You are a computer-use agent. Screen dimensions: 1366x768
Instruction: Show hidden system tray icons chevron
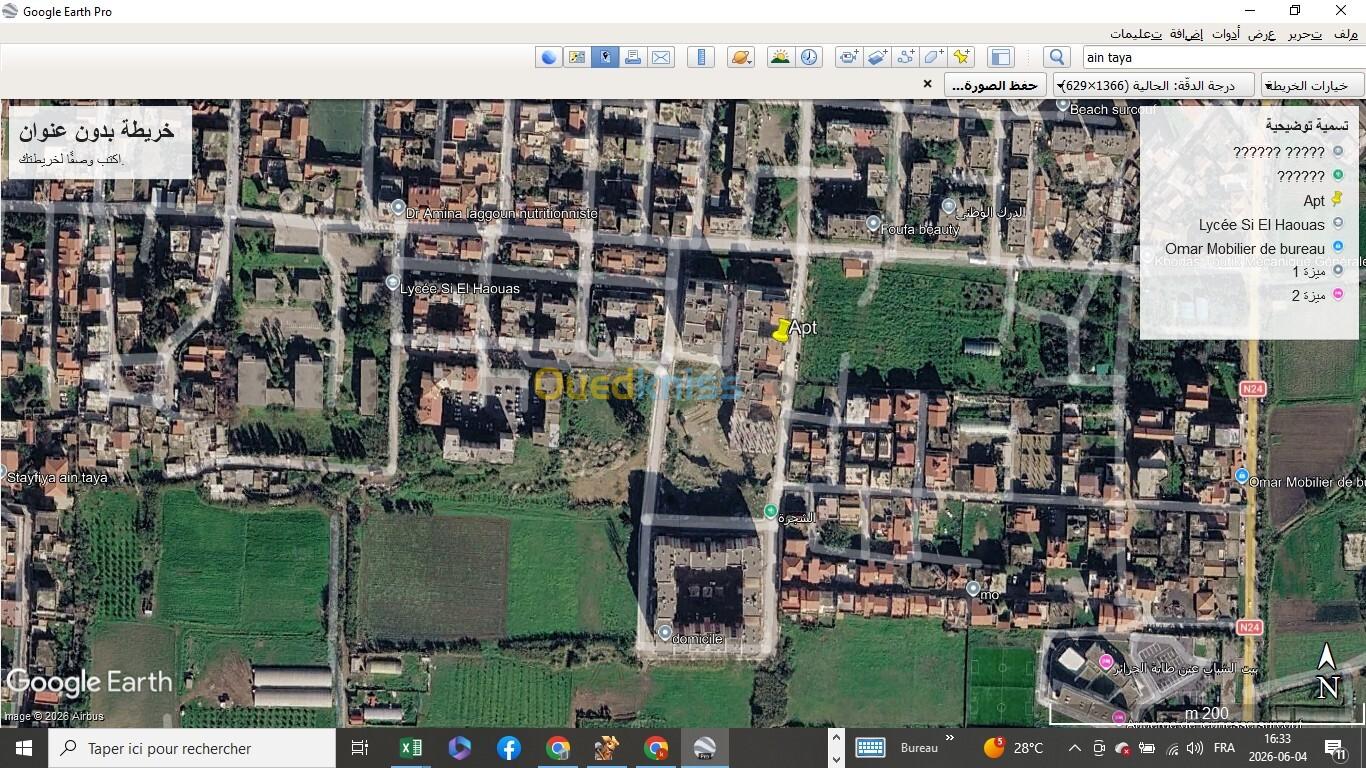point(1074,748)
